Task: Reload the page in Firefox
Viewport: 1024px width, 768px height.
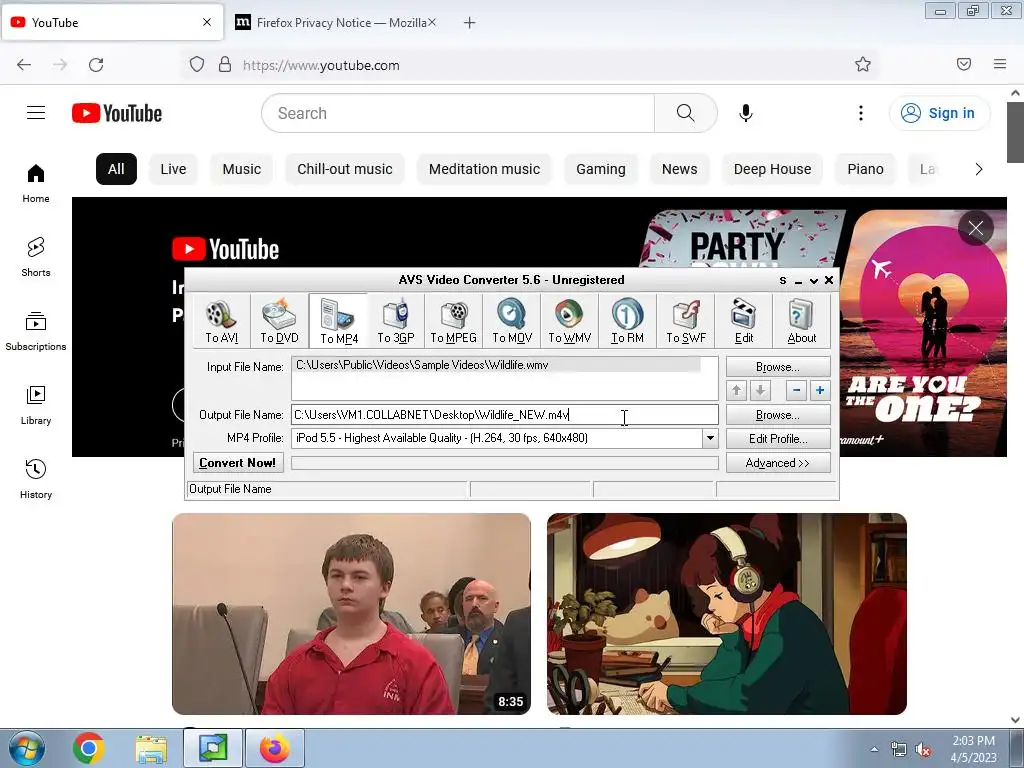Action: click(x=96, y=65)
